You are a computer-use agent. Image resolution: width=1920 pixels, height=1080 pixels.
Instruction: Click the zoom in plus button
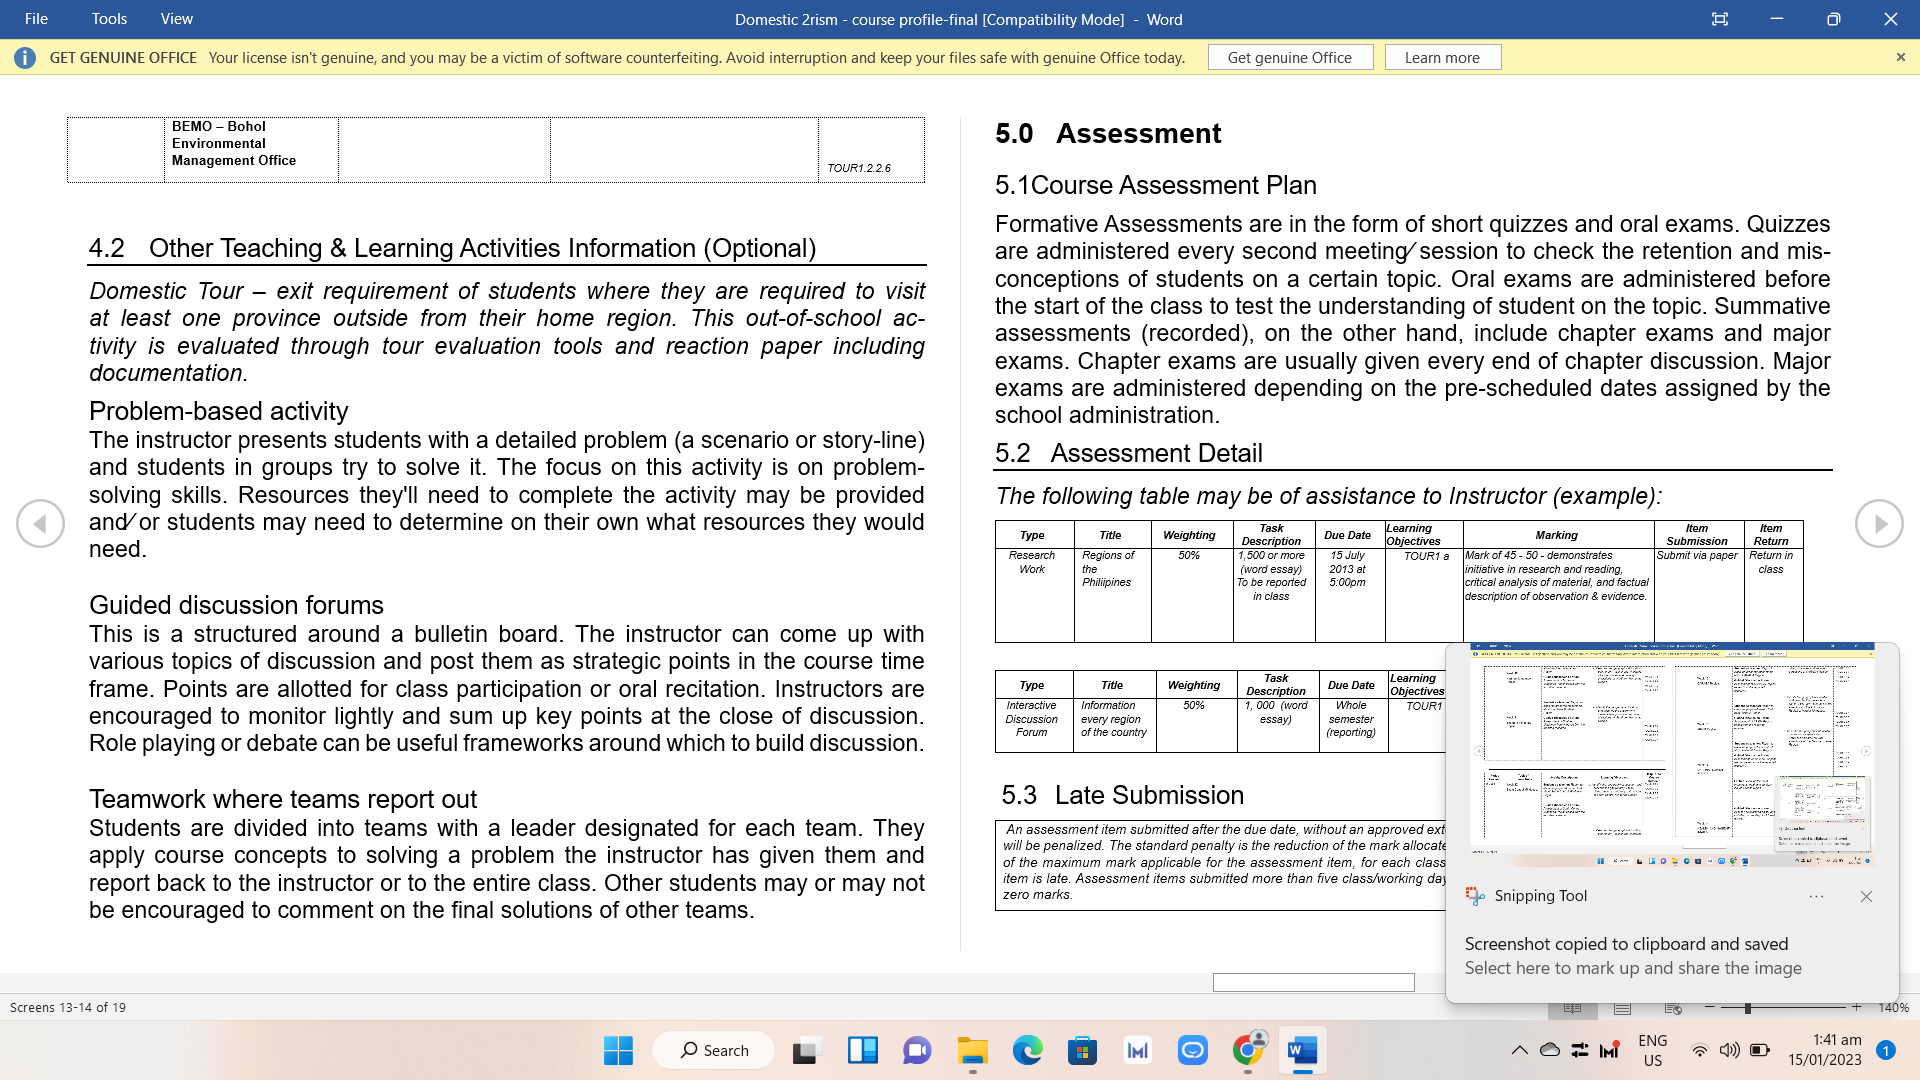tap(1856, 1007)
